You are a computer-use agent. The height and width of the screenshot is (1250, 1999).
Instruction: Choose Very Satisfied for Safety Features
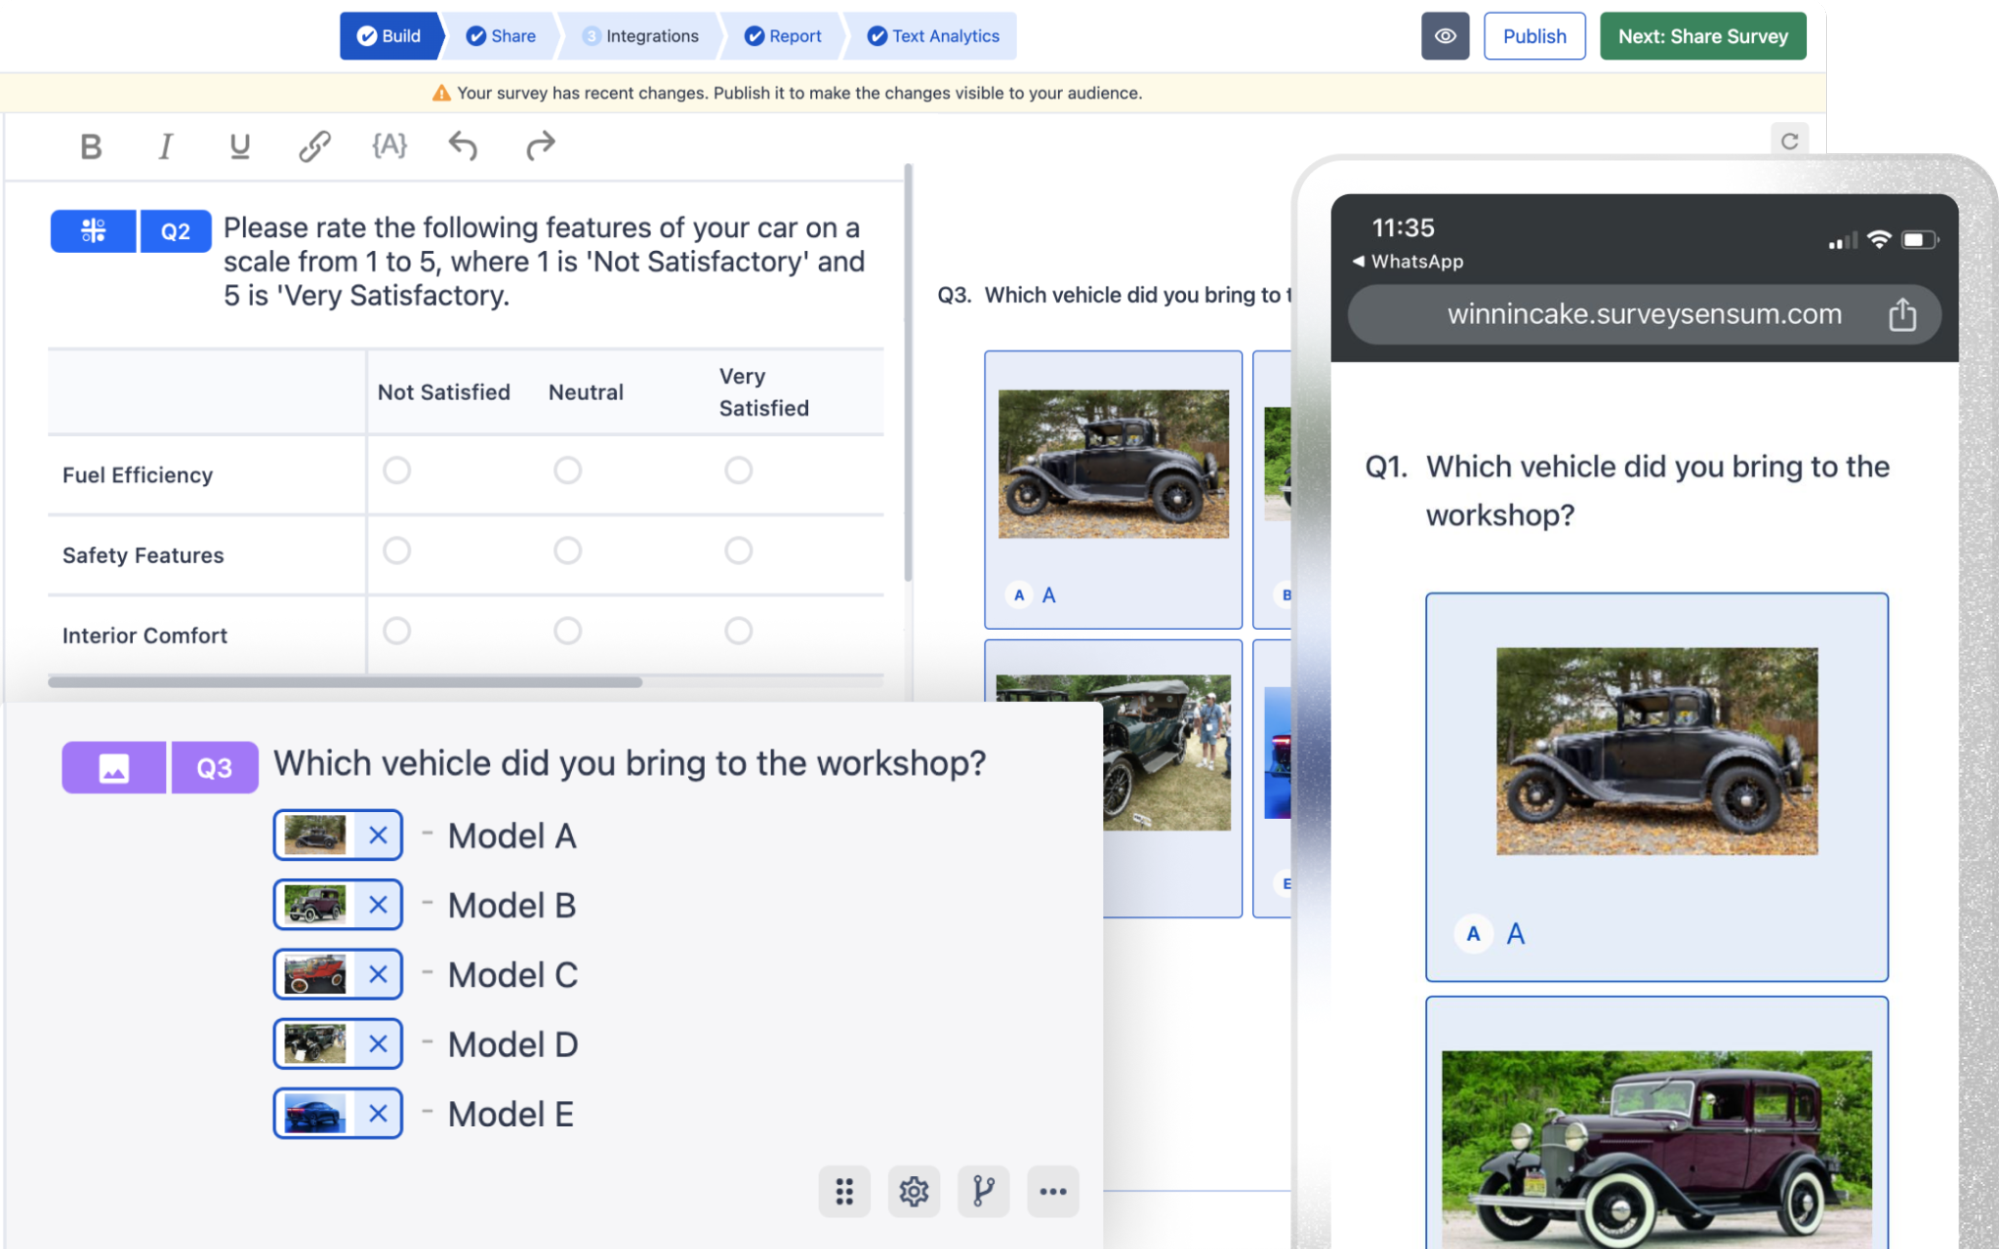click(739, 550)
